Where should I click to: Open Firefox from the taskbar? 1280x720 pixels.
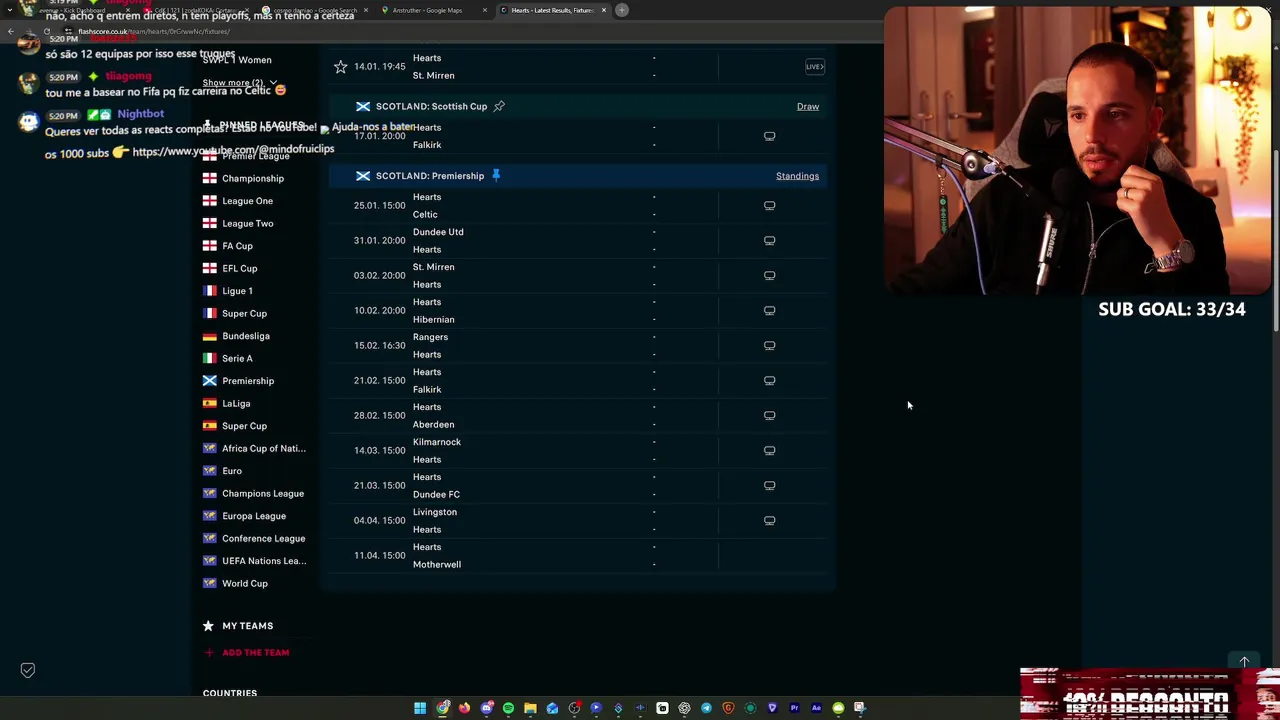tap(464, 708)
